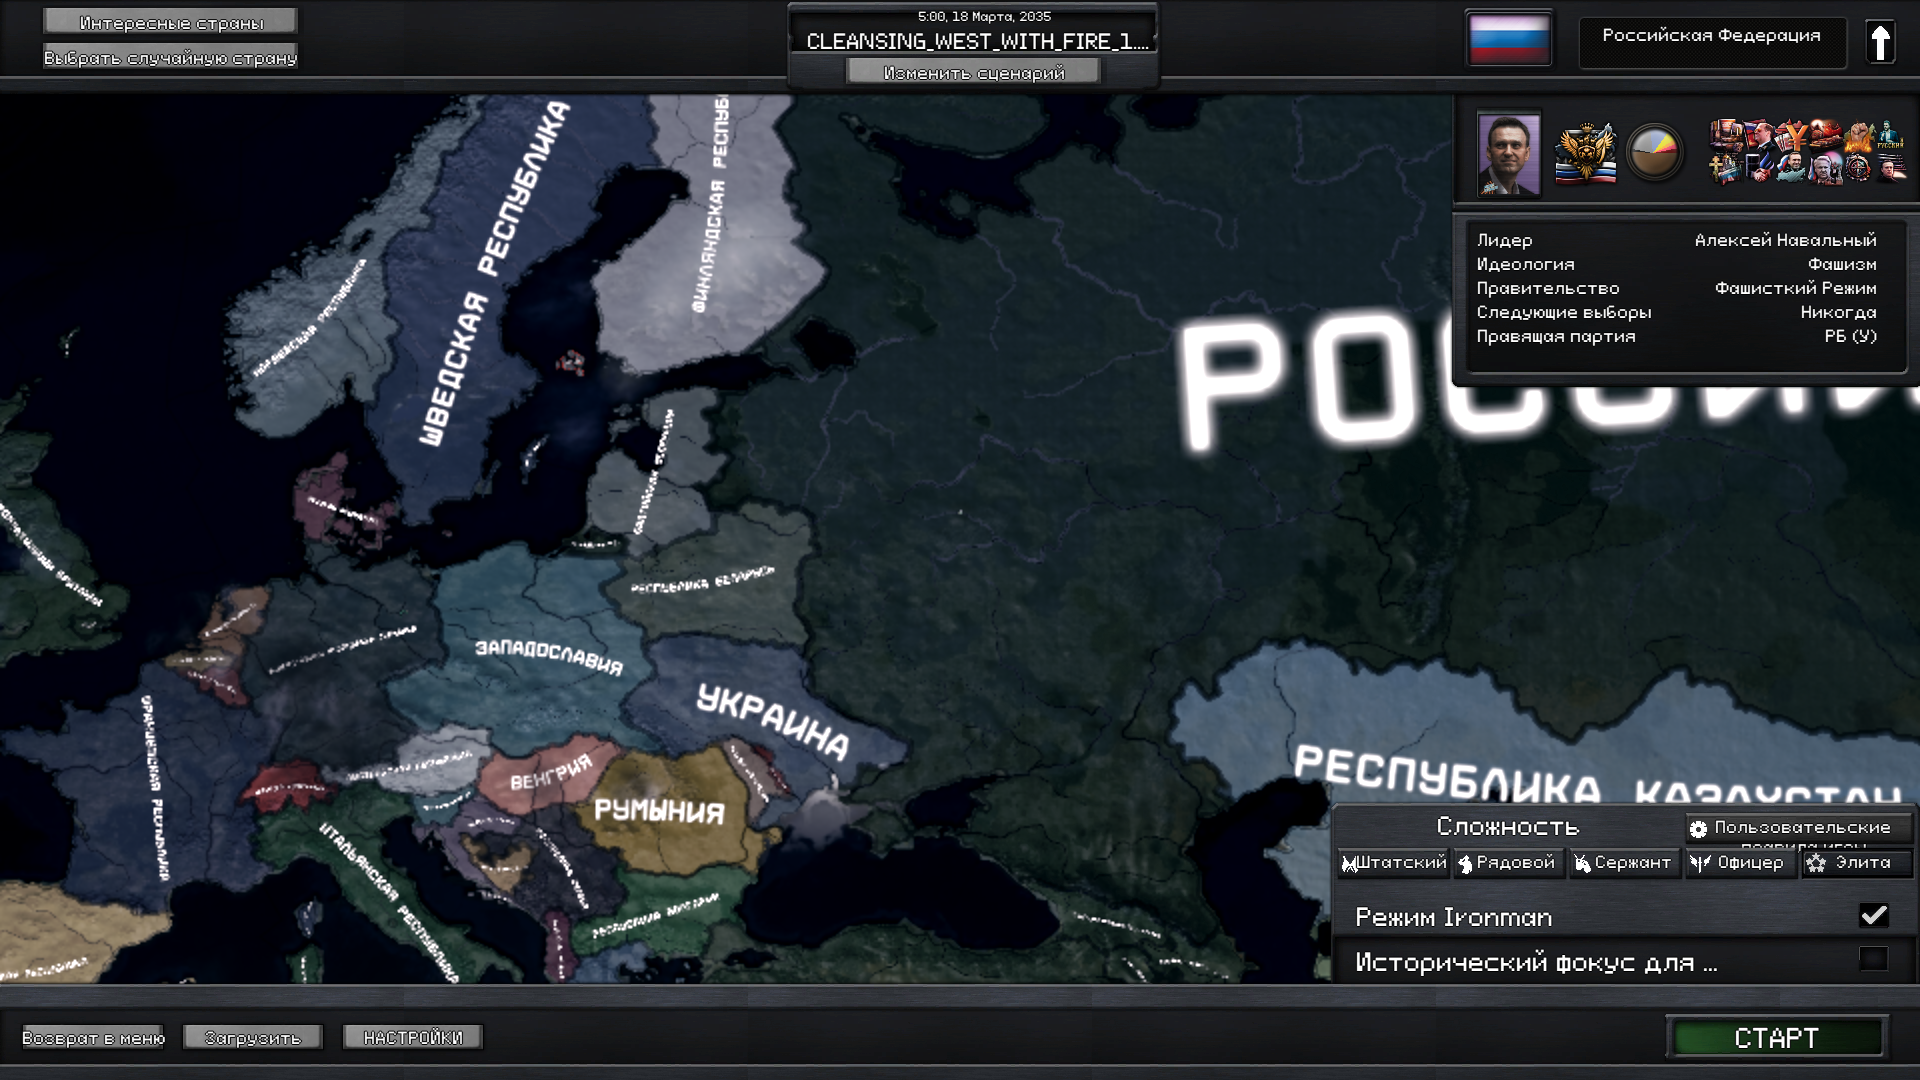Click the leader portrait of Алексей Навальный
This screenshot has height=1080, width=1920.
tap(1508, 154)
